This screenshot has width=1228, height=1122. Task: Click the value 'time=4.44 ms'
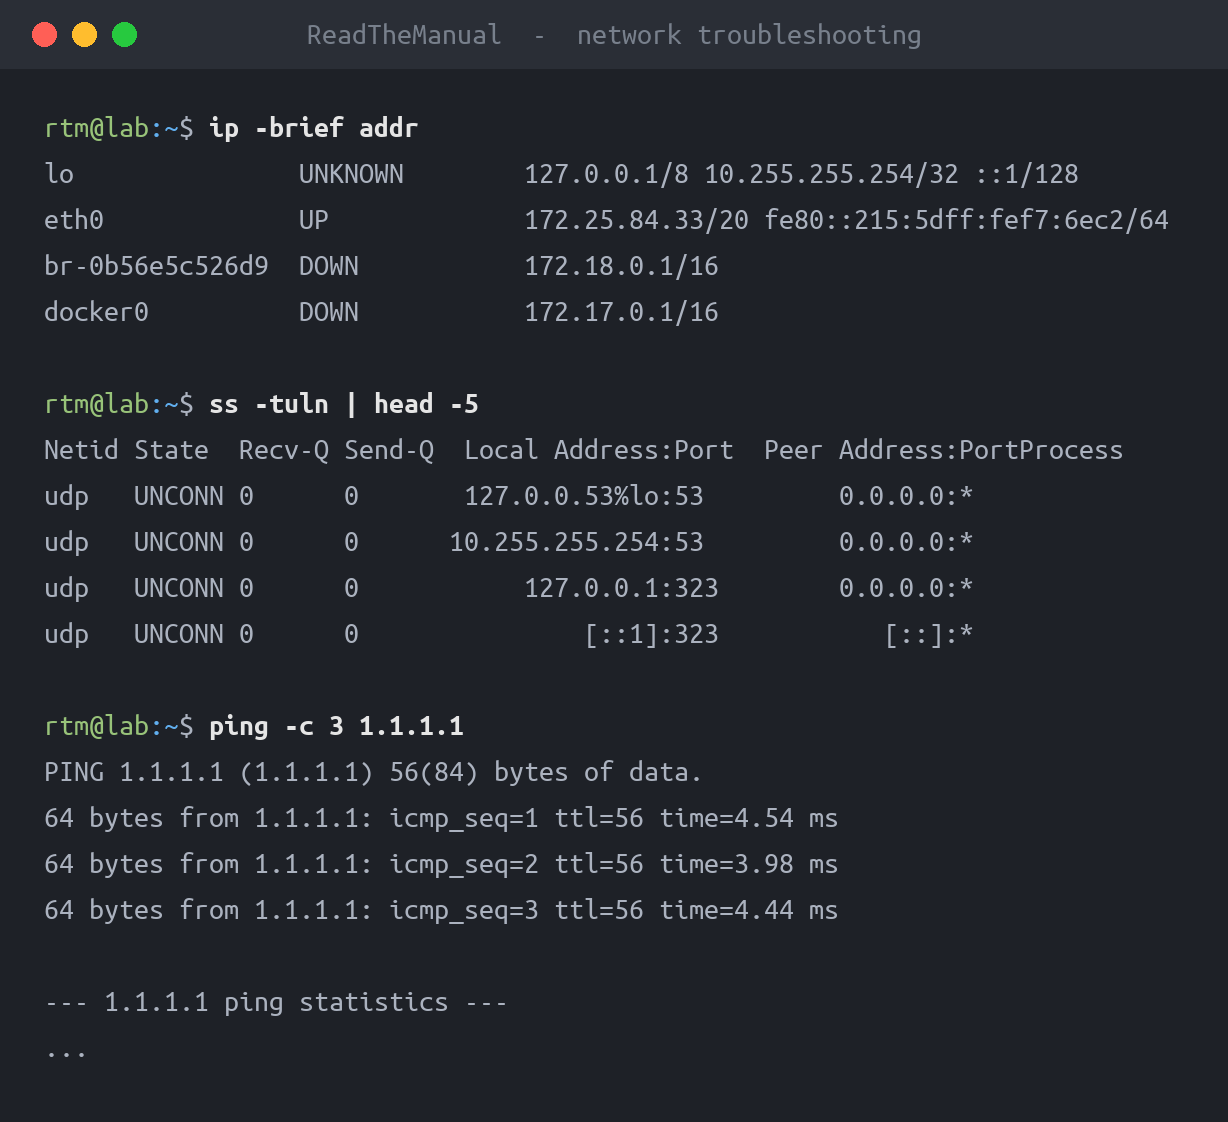(749, 910)
